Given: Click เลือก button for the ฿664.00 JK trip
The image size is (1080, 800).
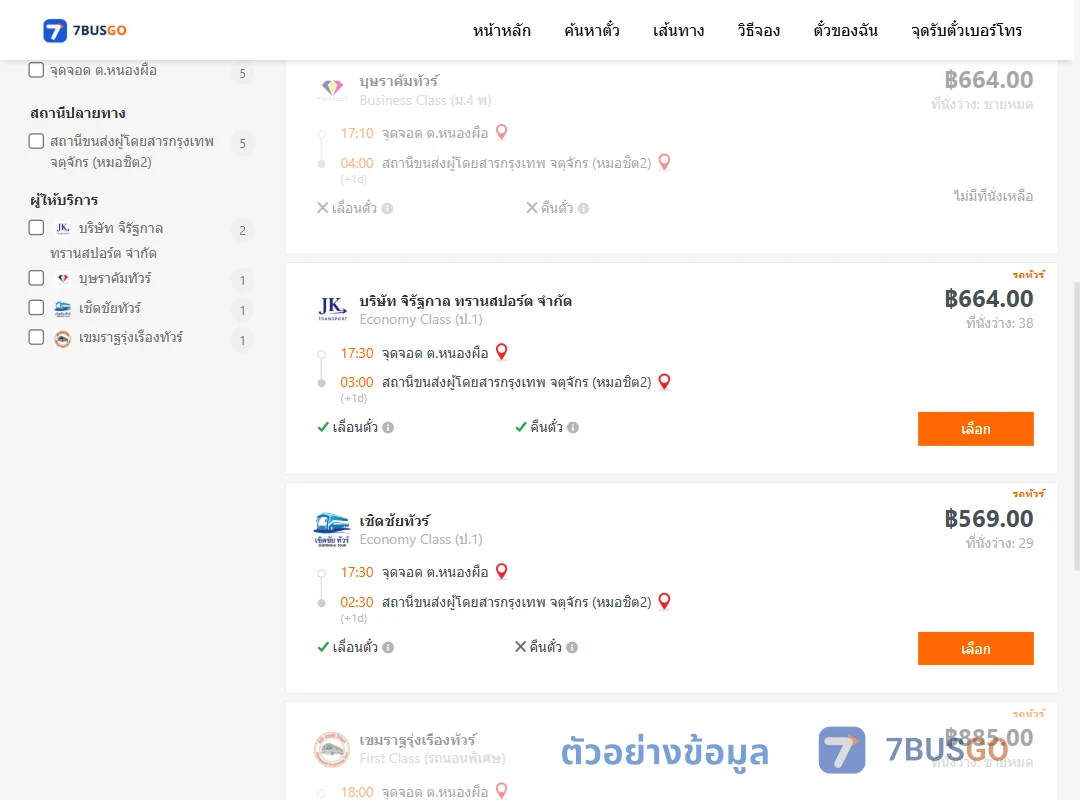Looking at the screenshot, I should pyautogui.click(x=975, y=429).
